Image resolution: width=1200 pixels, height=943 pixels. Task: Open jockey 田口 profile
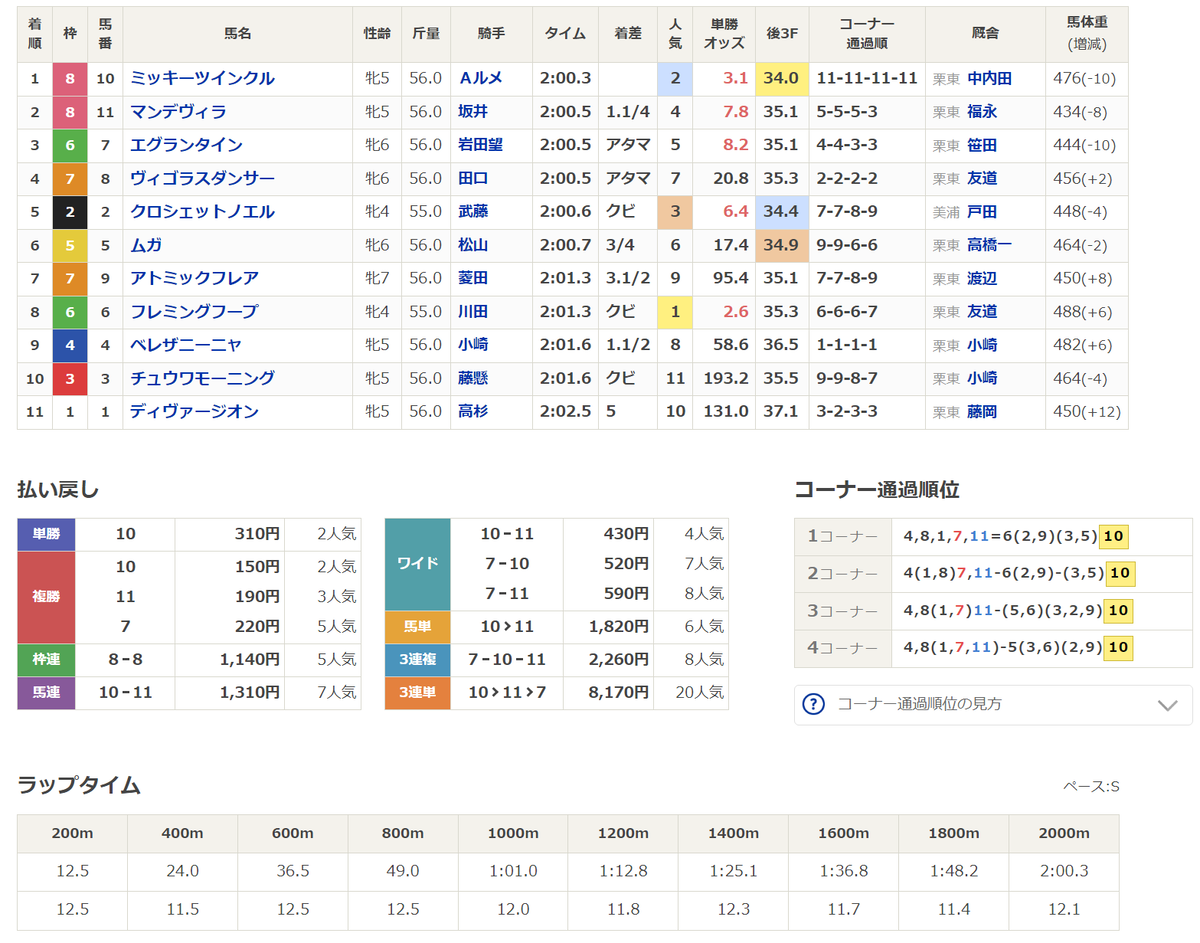[x=473, y=178]
